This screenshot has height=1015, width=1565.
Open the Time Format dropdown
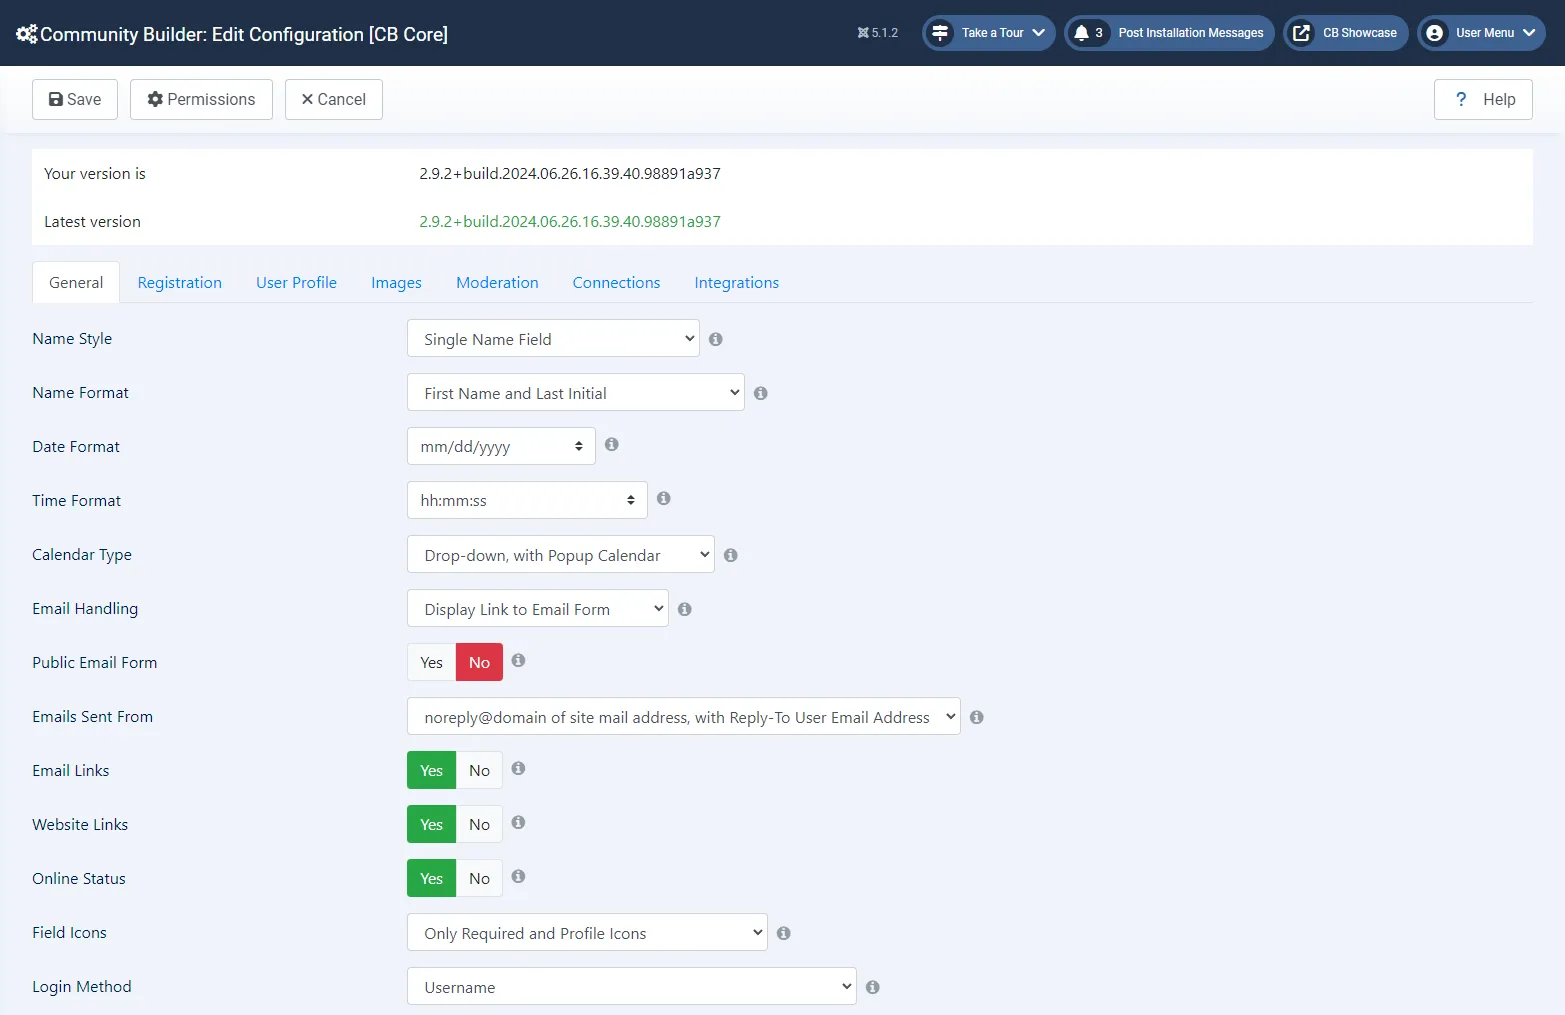[x=527, y=500]
